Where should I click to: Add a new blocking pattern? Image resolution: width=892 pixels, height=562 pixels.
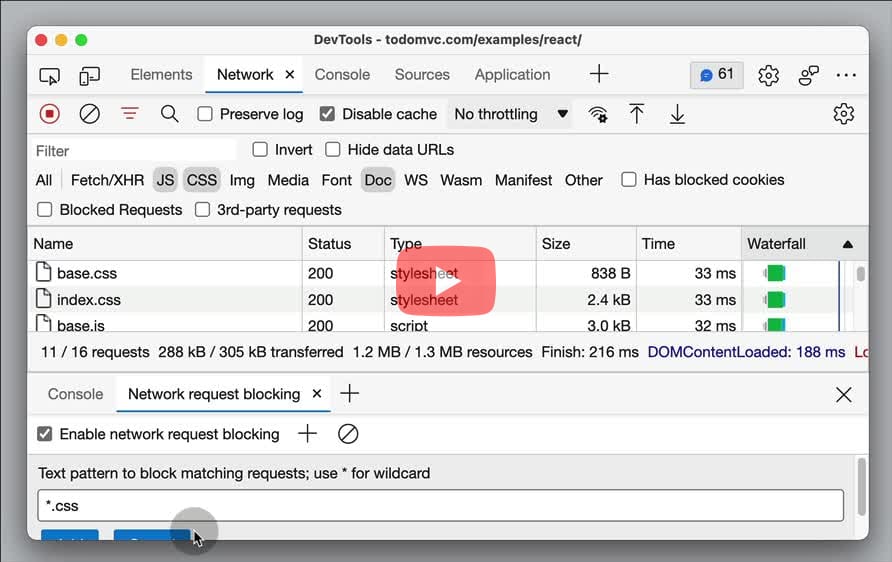[x=307, y=434]
